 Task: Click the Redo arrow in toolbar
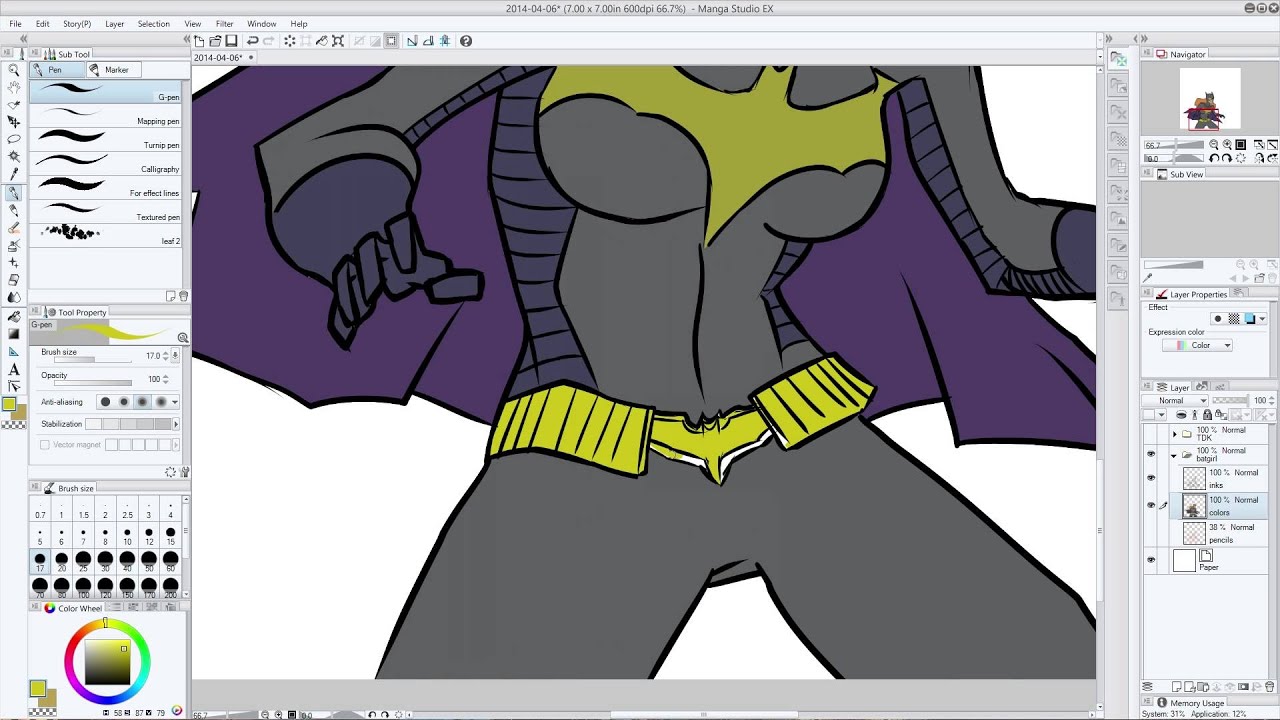(x=269, y=41)
